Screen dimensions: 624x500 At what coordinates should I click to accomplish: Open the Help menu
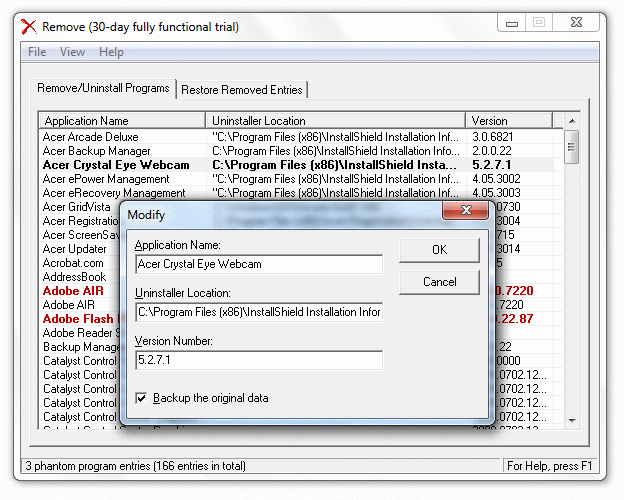click(111, 52)
